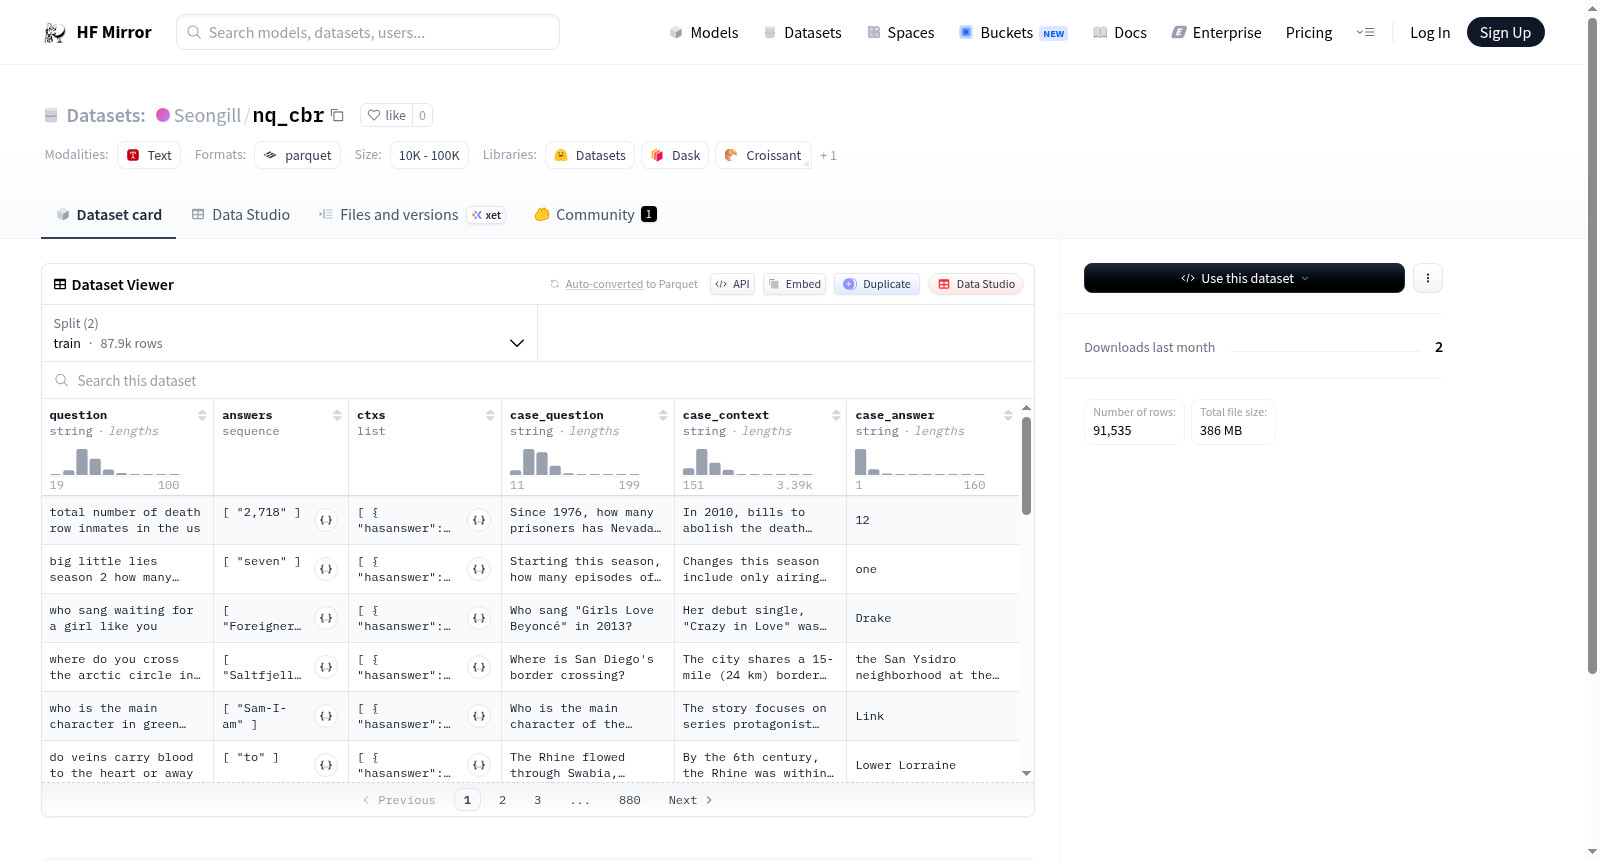This screenshot has width=1600, height=861.
Task: Go to page 3 of results
Action: [x=537, y=800]
